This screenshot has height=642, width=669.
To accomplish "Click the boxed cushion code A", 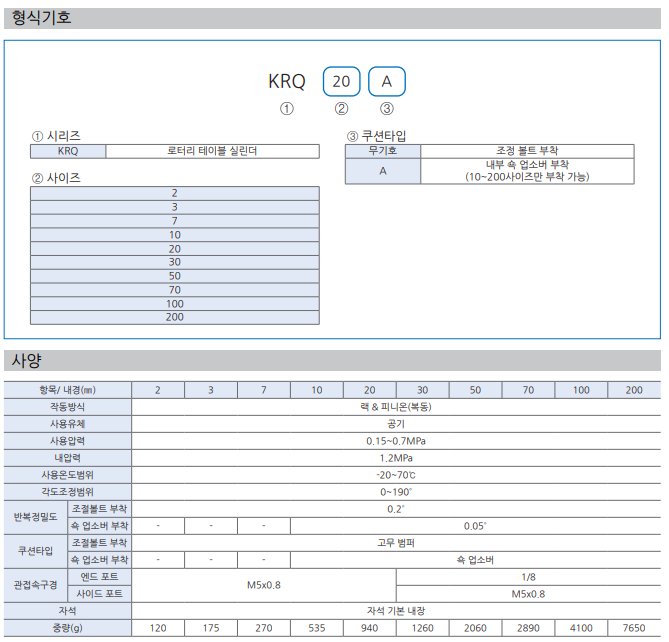I will (387, 81).
